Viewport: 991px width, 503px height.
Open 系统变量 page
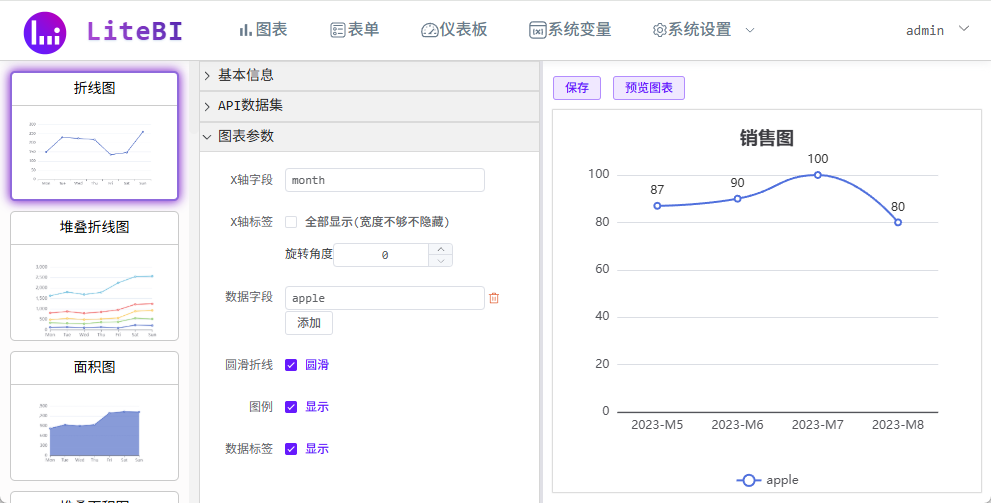[x=571, y=30]
